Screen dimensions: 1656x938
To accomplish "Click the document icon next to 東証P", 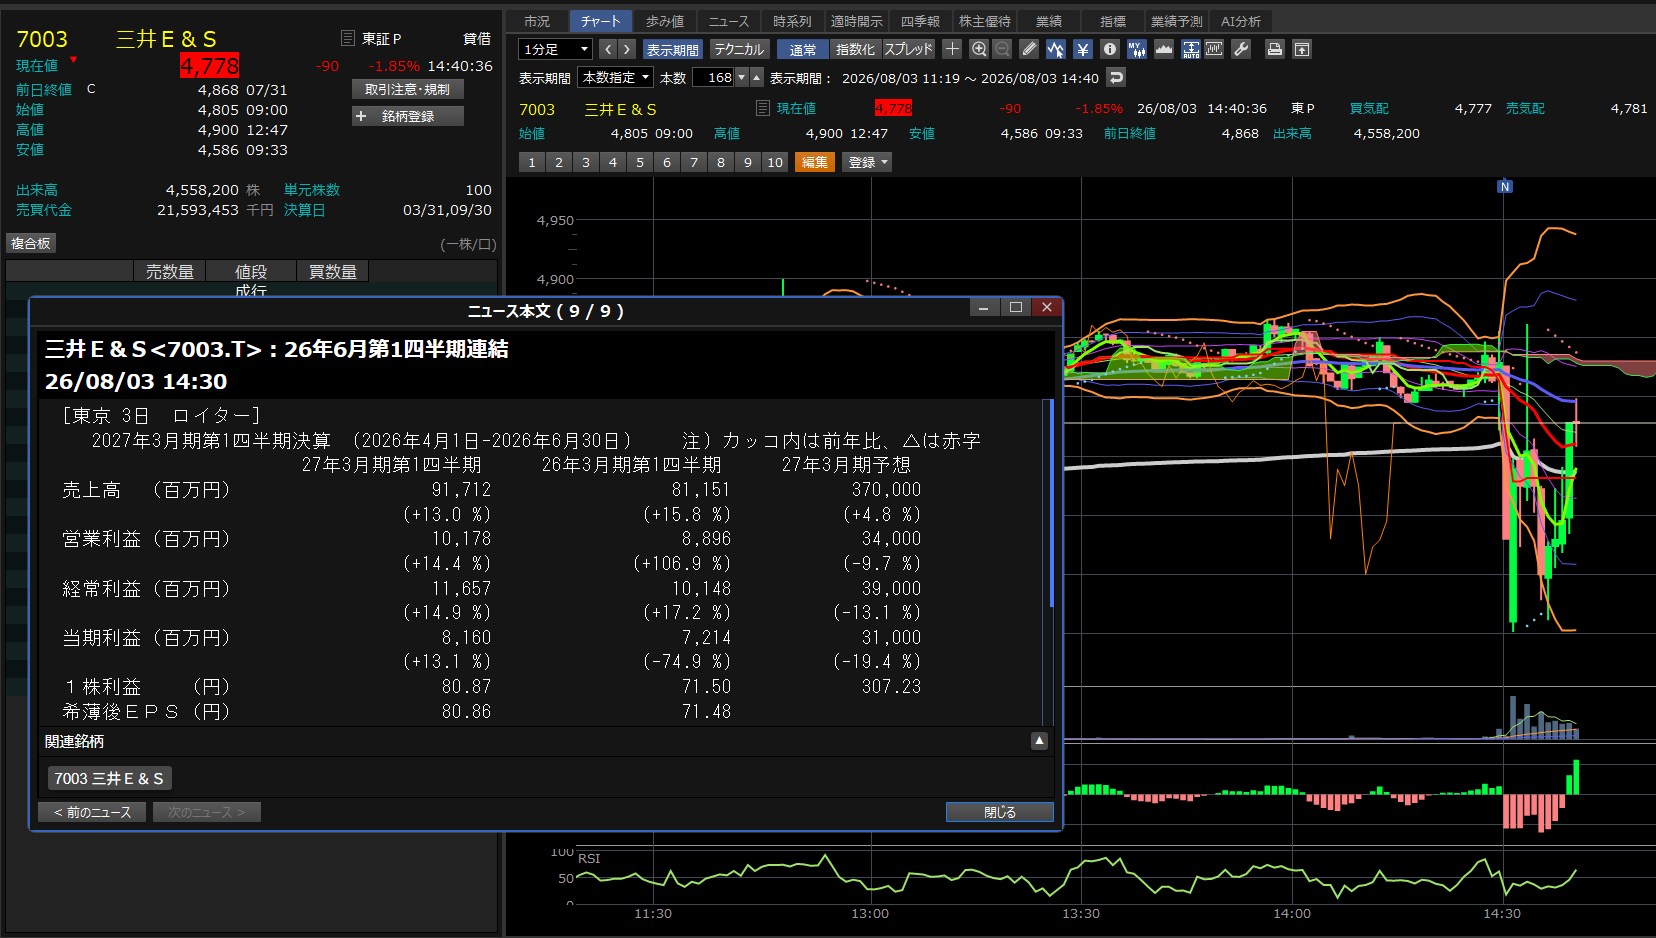I will 348,38.
